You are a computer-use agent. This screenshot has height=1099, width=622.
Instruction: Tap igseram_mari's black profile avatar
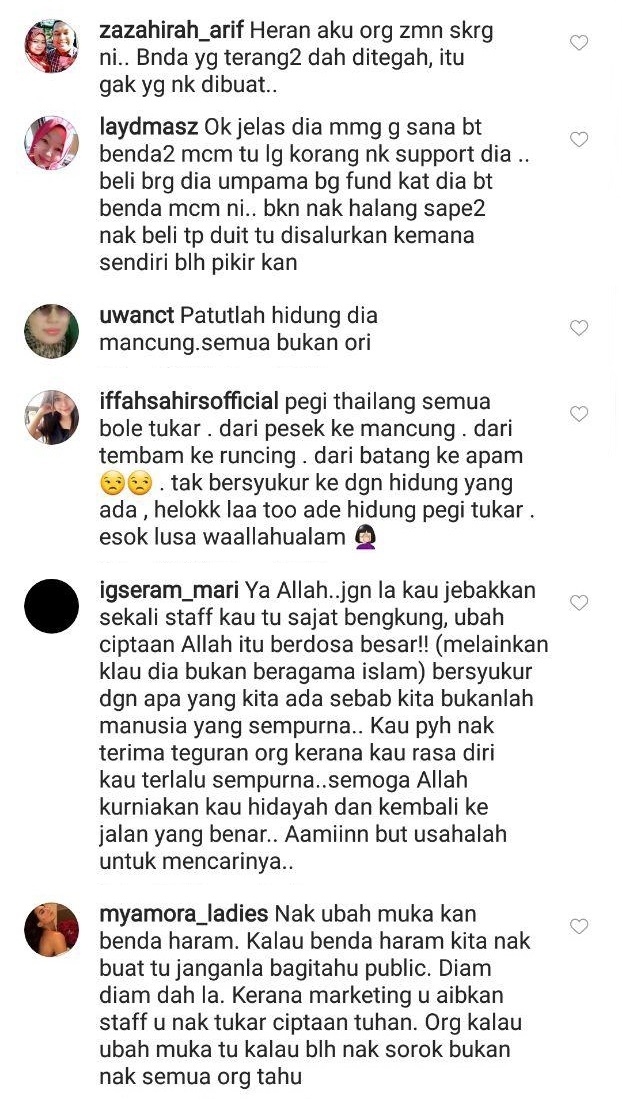pyautogui.click(x=51, y=606)
